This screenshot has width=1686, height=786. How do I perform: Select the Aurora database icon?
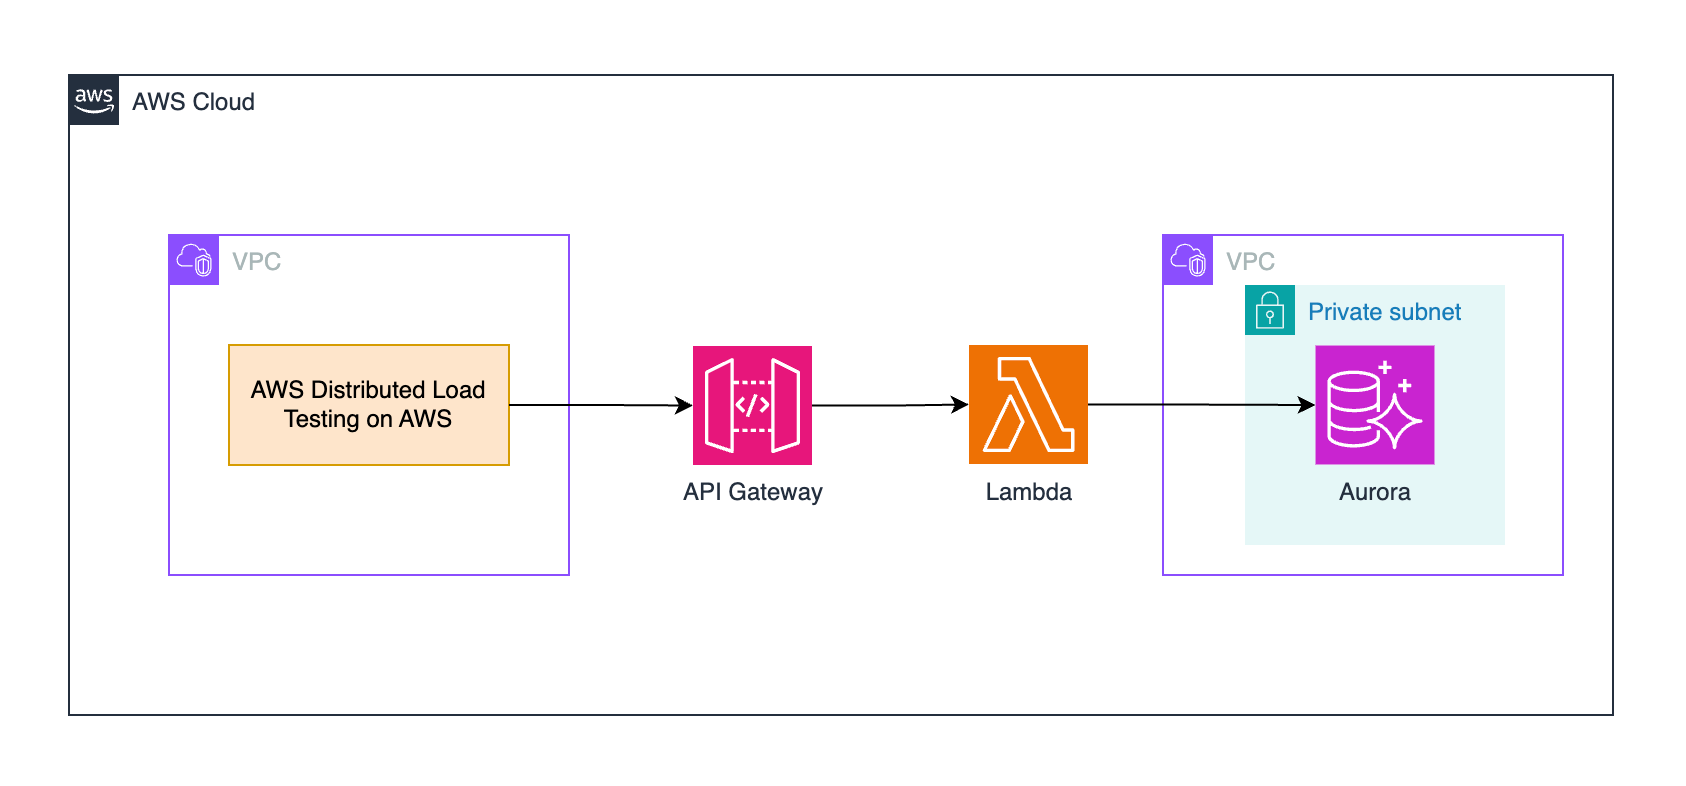pos(1374,404)
